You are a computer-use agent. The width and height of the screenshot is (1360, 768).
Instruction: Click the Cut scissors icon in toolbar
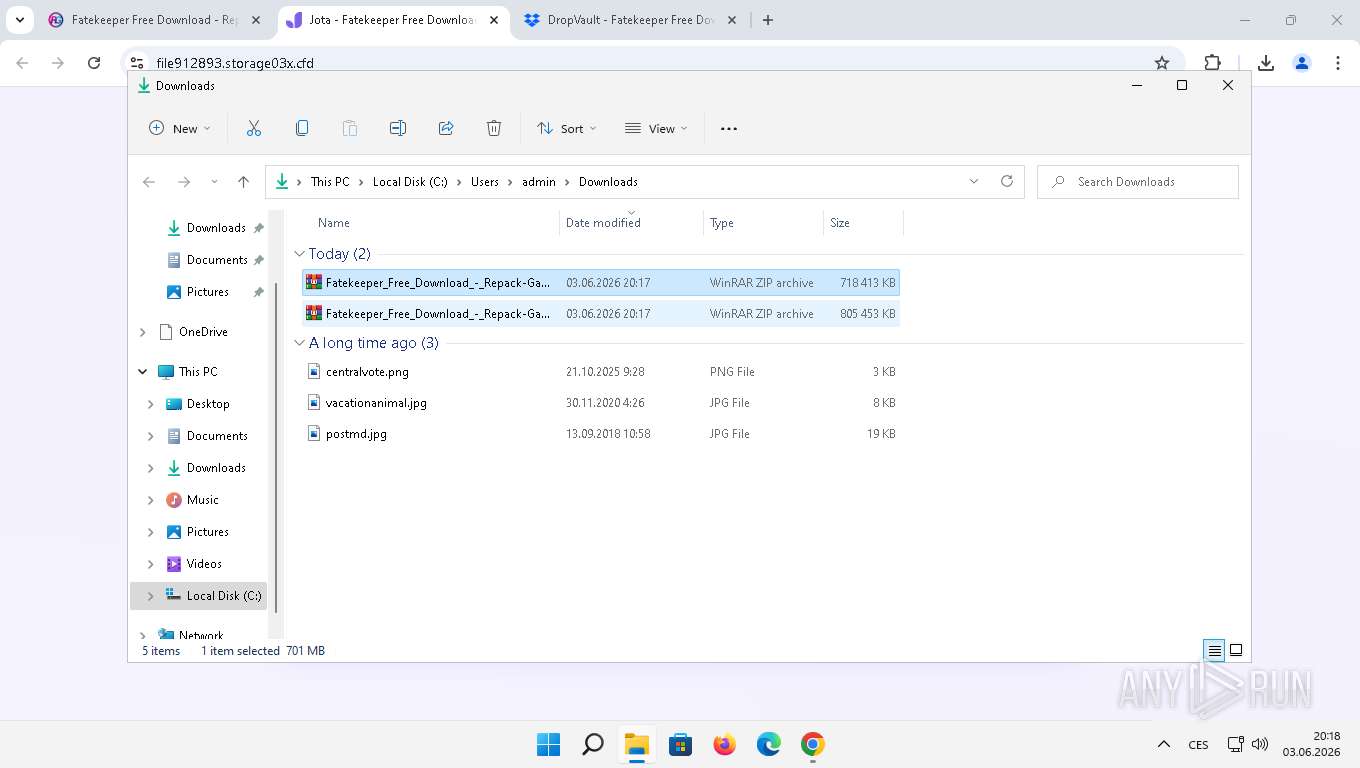254,128
